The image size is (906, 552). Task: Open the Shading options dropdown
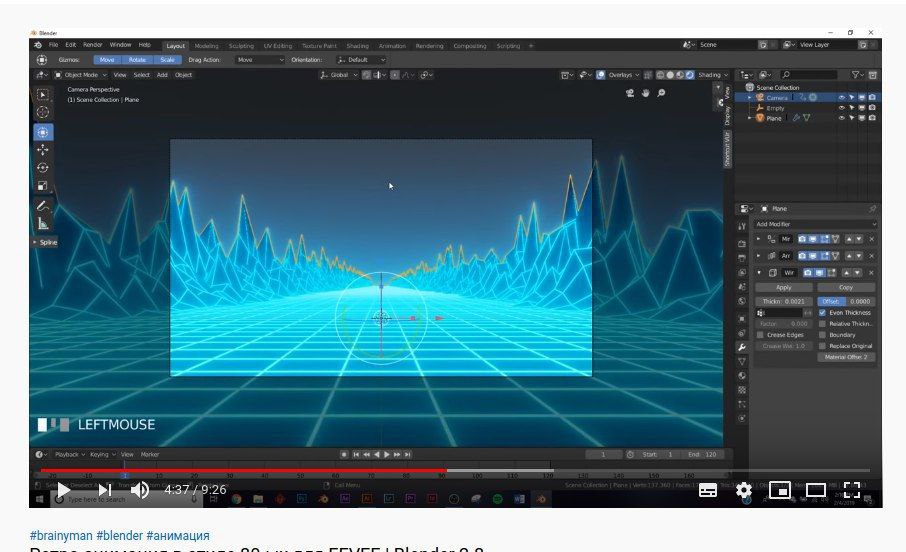click(x=713, y=75)
